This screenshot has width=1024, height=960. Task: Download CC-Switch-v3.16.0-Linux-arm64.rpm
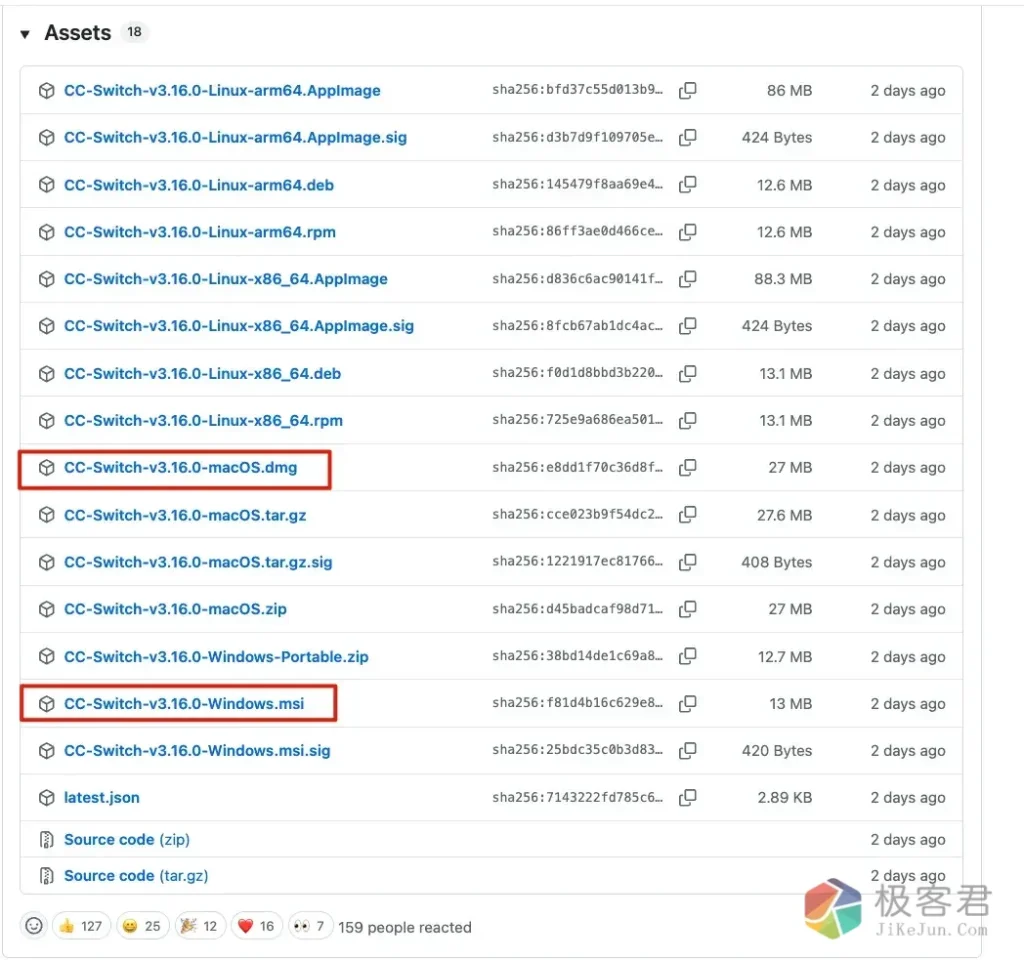(x=200, y=232)
